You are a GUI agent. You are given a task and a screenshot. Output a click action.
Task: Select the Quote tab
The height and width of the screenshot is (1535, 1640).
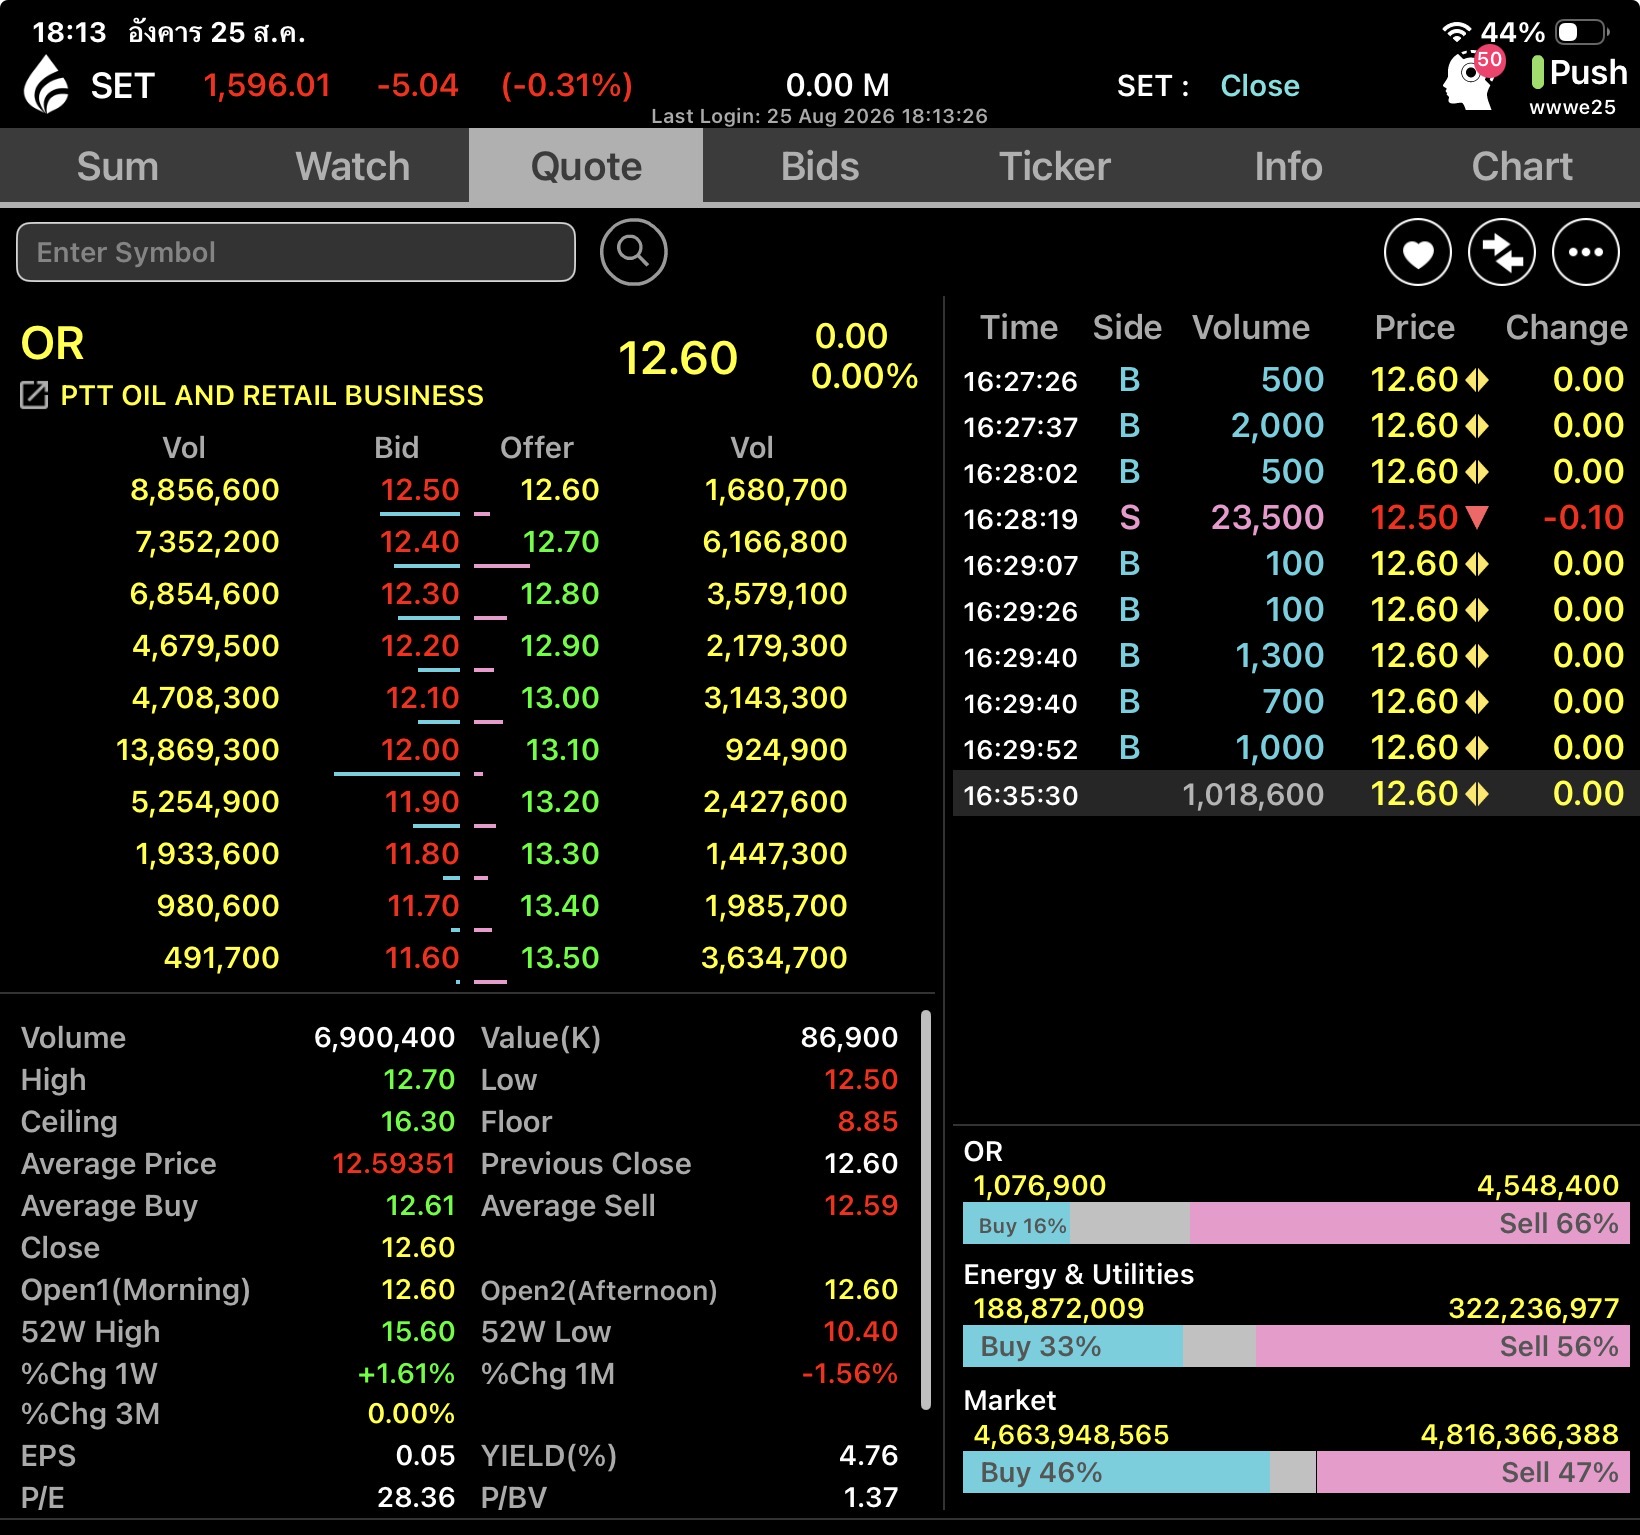[x=586, y=166]
